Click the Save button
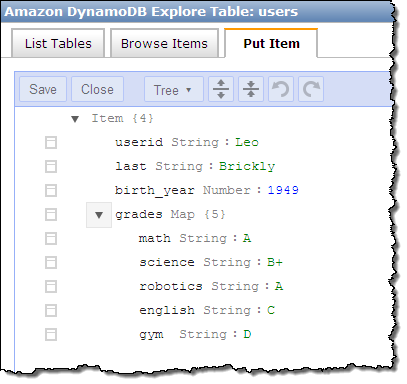Viewport: 407px width, 384px height. (x=43, y=89)
